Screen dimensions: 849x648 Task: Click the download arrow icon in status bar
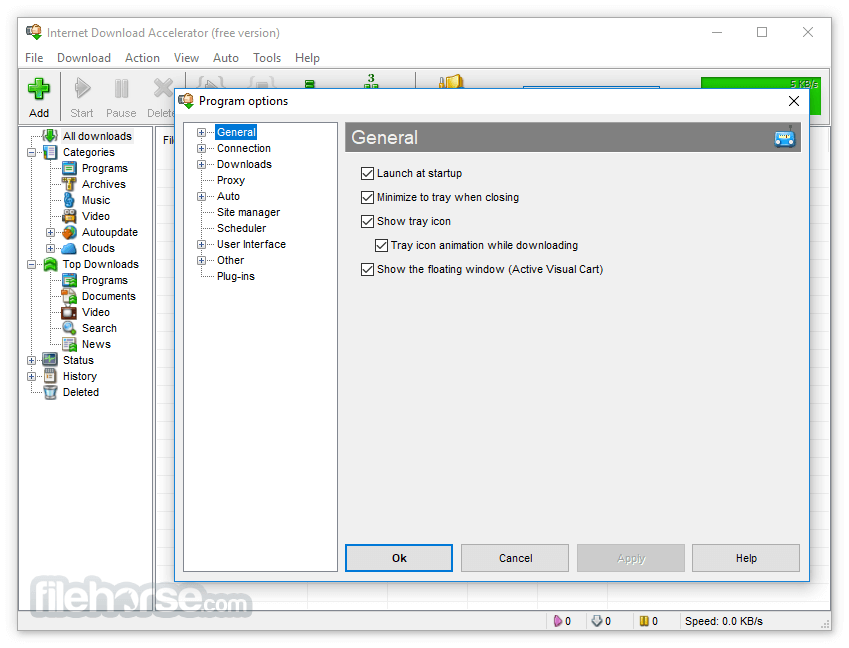pyautogui.click(x=597, y=621)
